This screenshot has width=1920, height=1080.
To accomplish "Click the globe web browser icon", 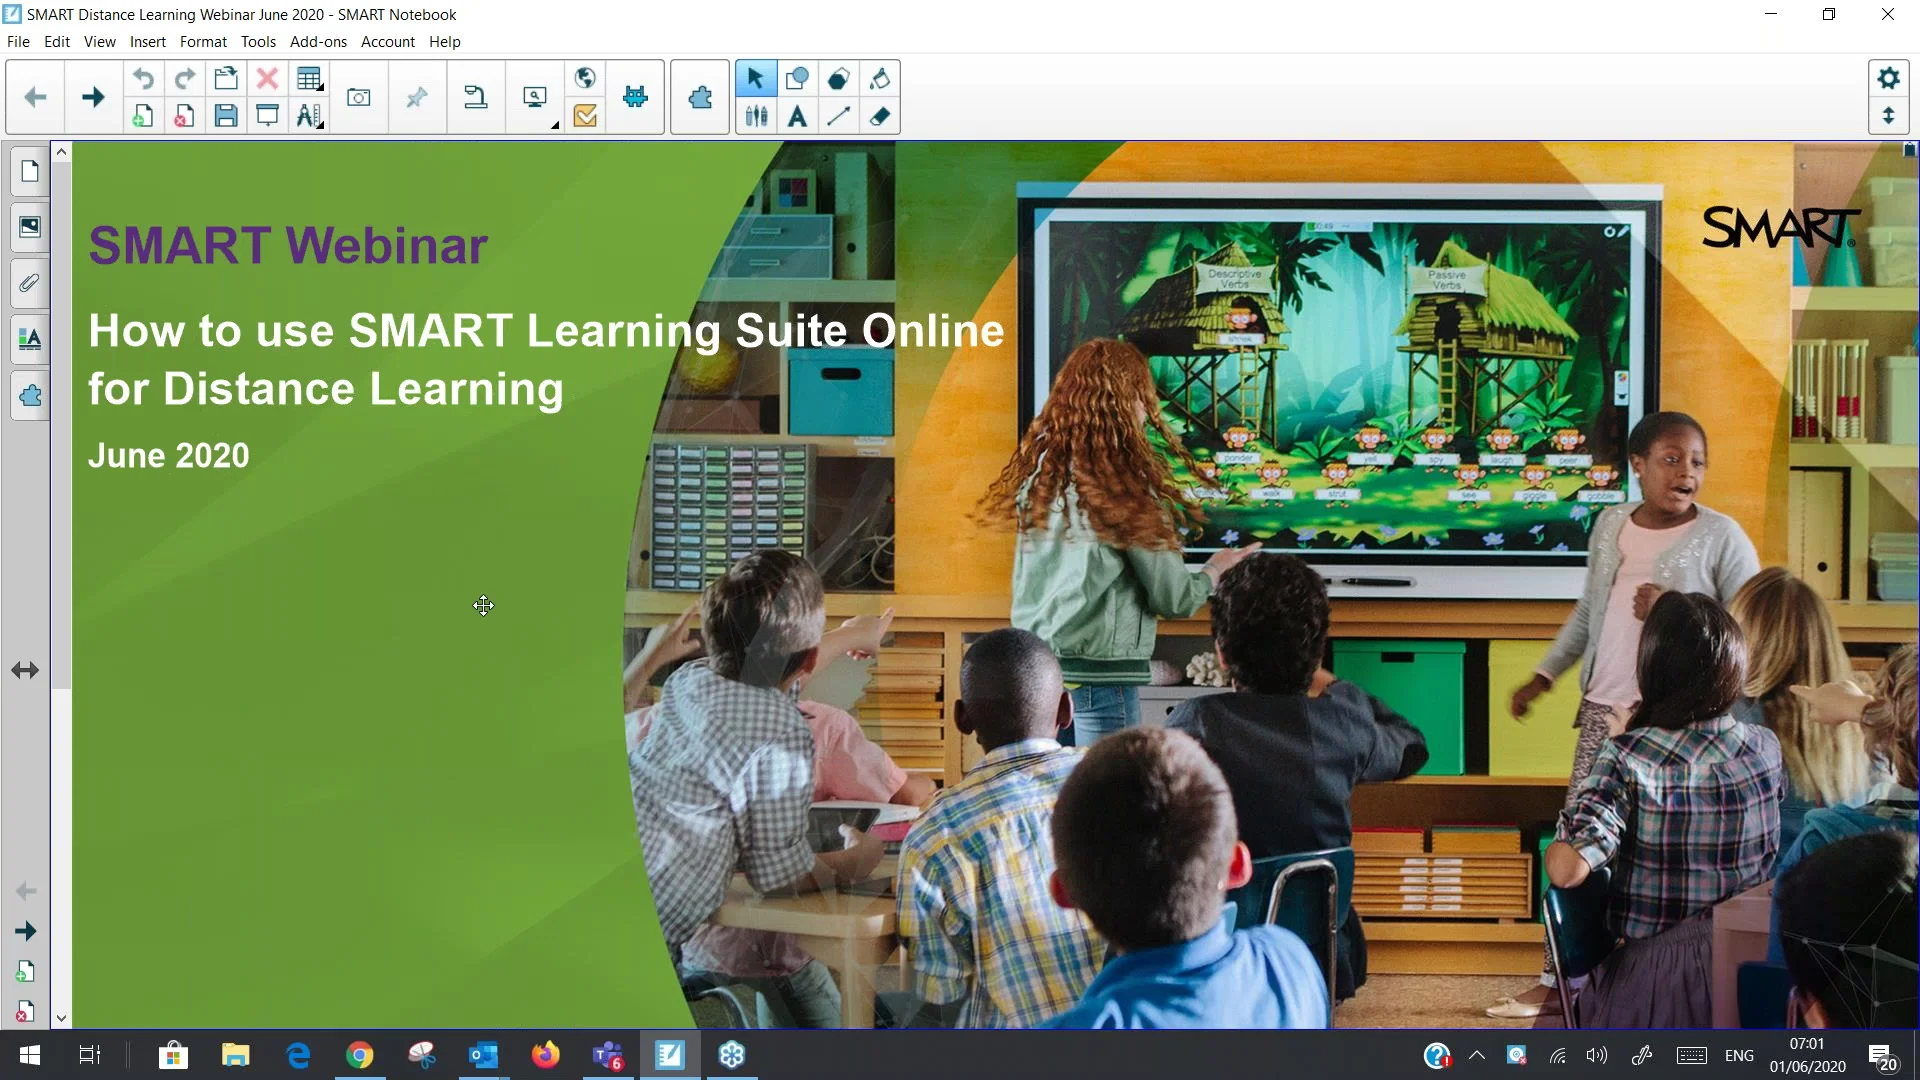I will [585, 78].
